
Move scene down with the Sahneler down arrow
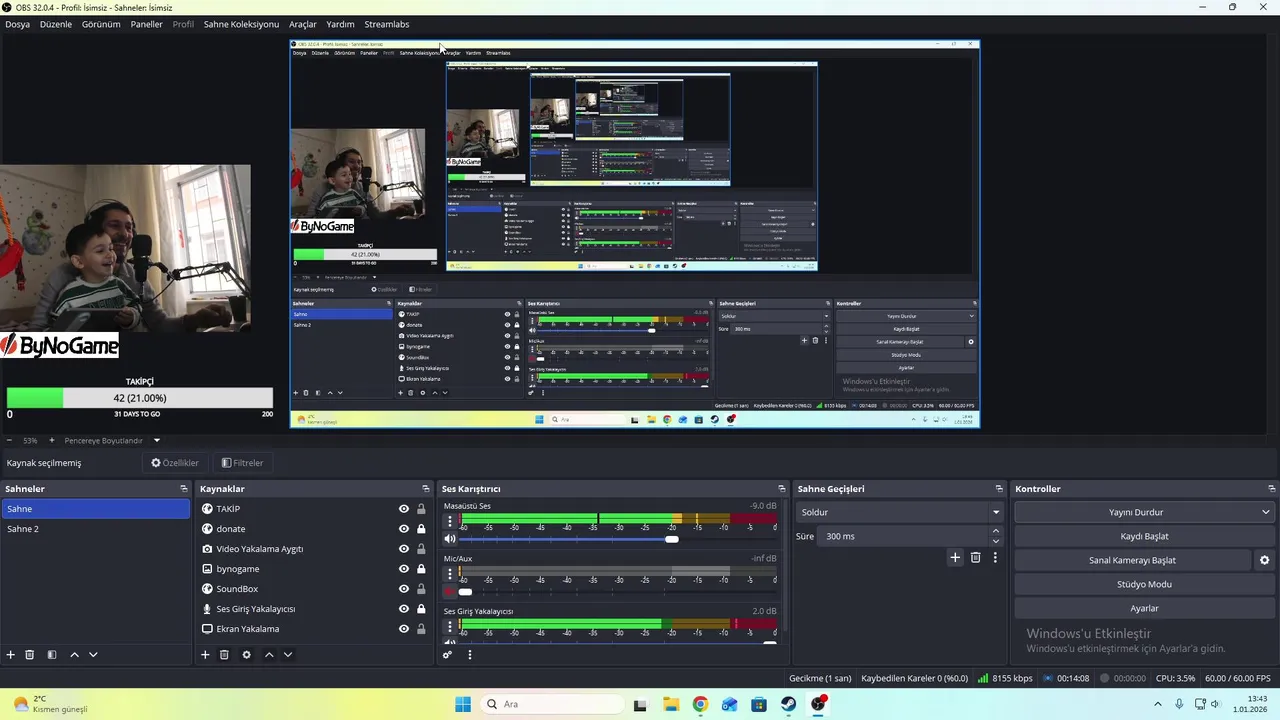(x=93, y=655)
